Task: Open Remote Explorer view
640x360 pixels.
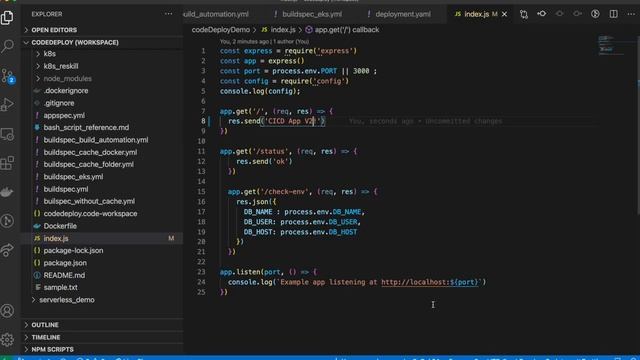Action: click(x=7, y=134)
